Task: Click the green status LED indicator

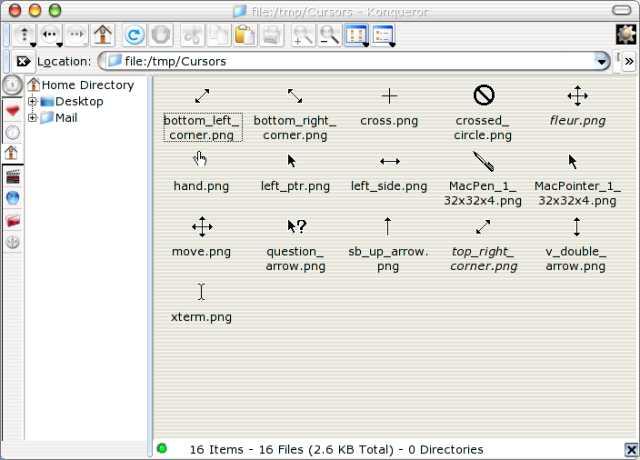Action: pyautogui.click(x=162, y=448)
